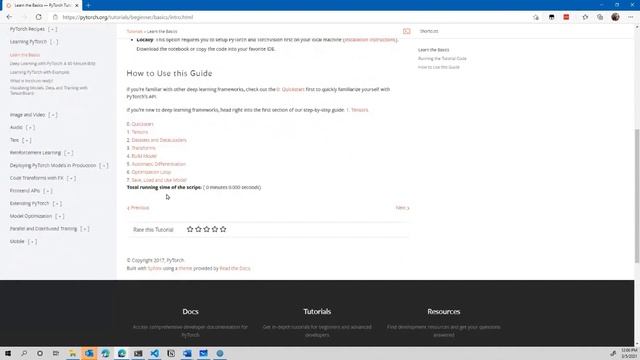
Task: Expand Frontend APIs section
Action: pyautogui.click(x=48, y=191)
